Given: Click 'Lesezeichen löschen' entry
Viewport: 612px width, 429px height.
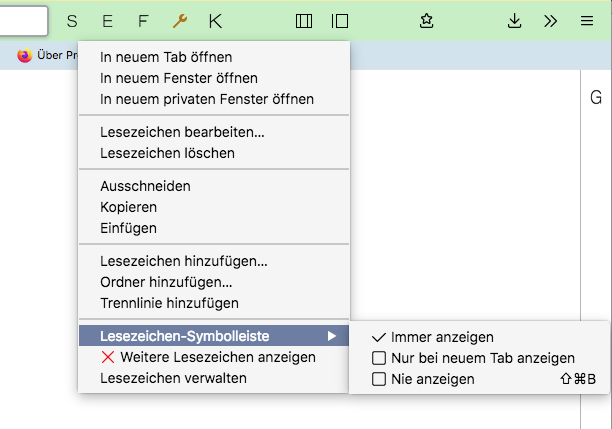Looking at the screenshot, I should pos(167,153).
